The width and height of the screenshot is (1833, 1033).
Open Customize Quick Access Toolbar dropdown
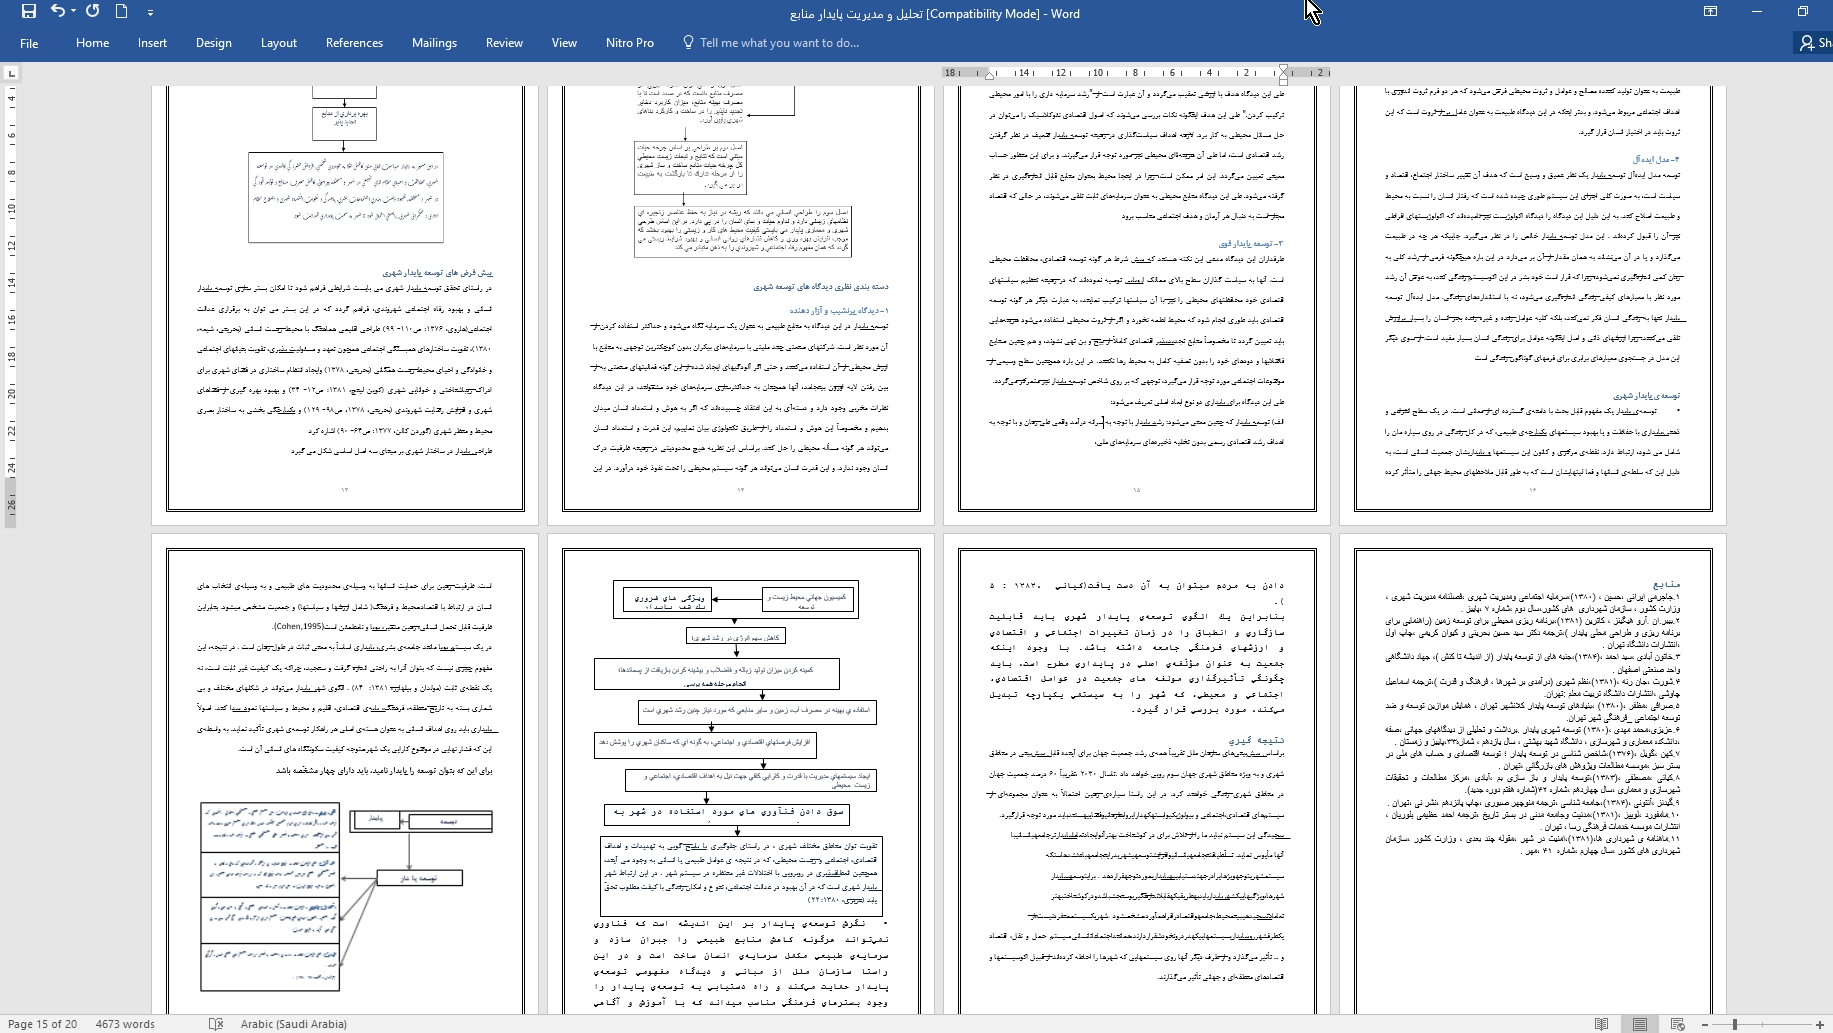(x=150, y=13)
